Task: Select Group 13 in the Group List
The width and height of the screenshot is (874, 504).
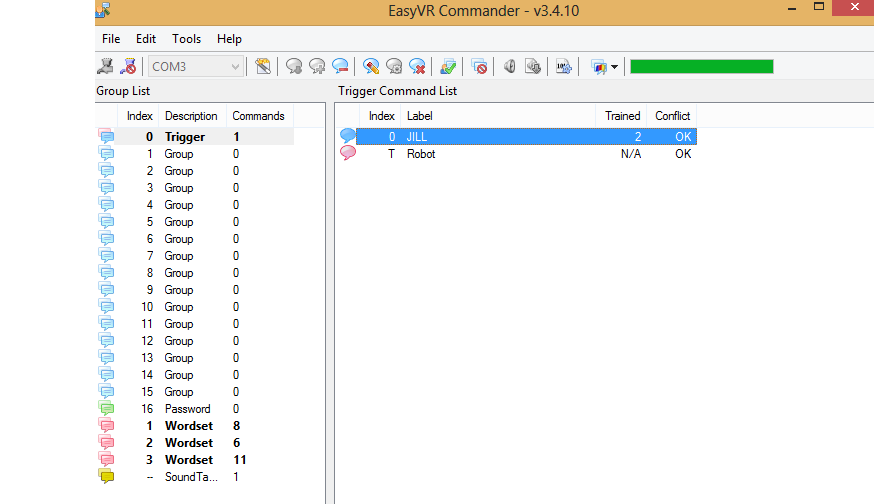Action: pyautogui.click(x=195, y=358)
